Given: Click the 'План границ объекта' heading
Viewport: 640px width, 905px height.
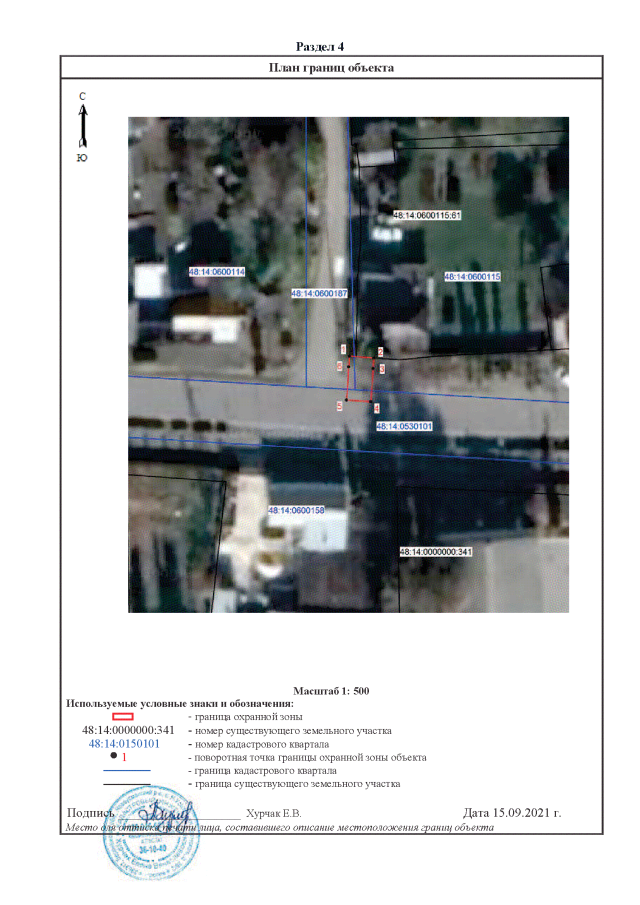Looking at the screenshot, I should point(332,68).
